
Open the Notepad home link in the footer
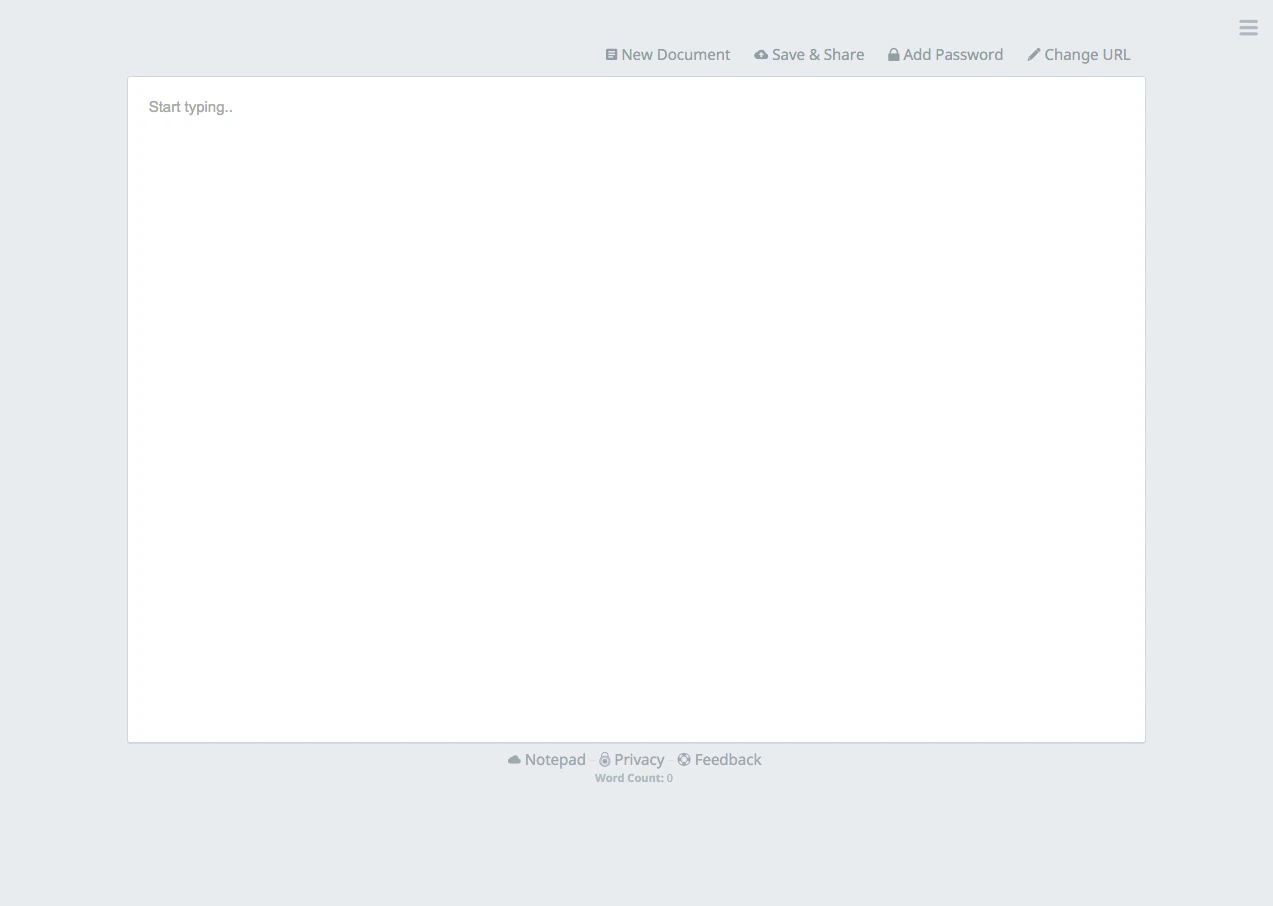click(x=555, y=759)
